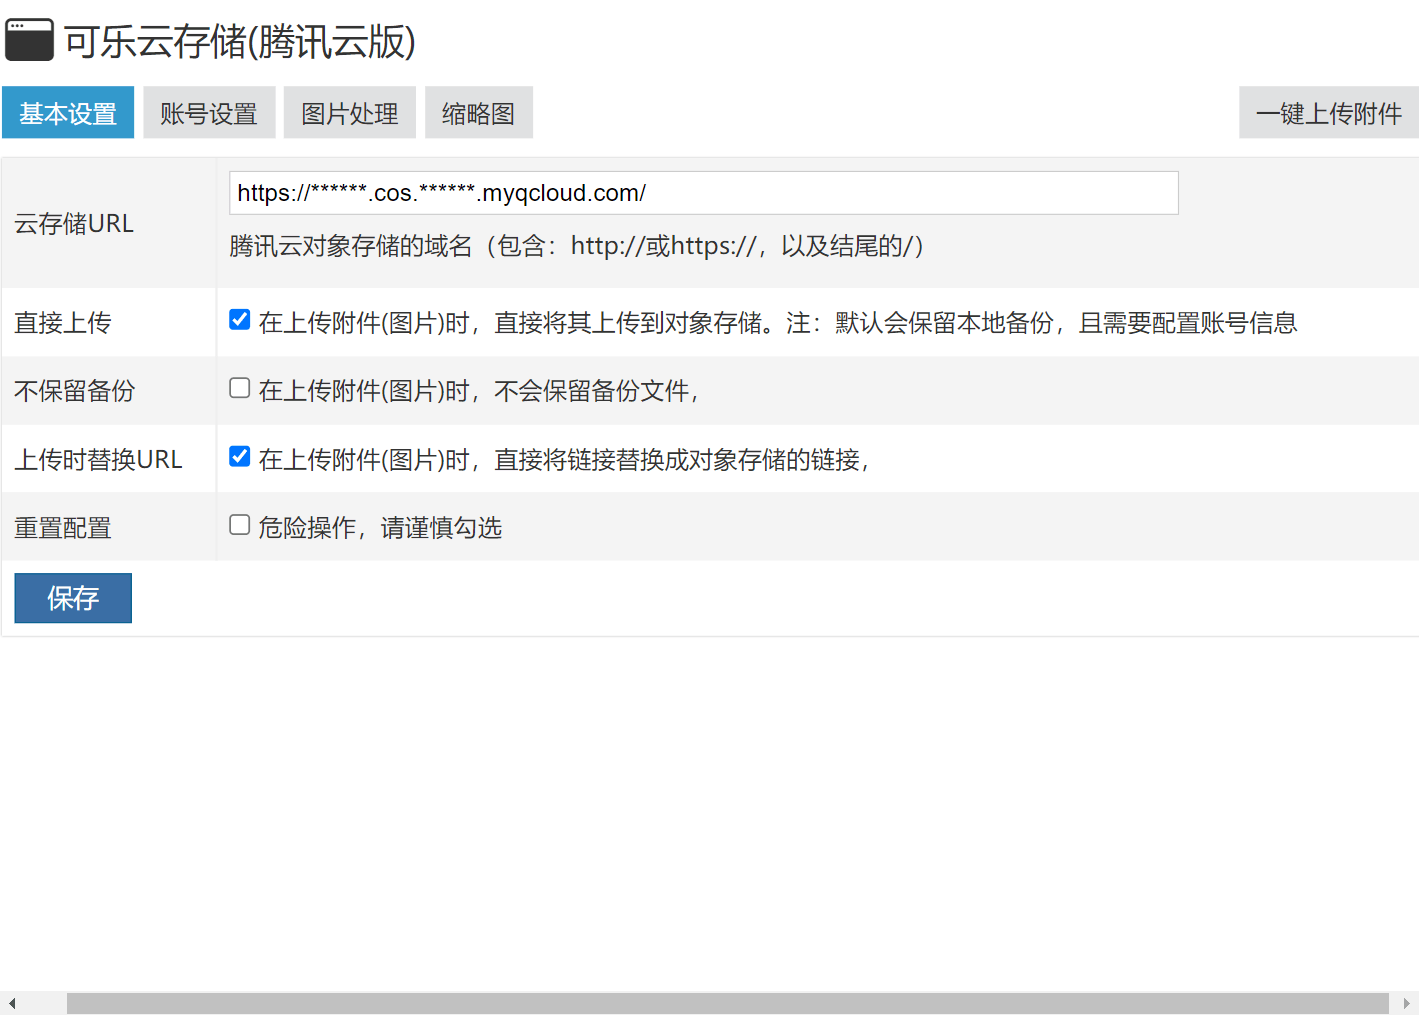The image size is (1419, 1015).
Task: Open the 基本设置 tab
Action: [x=68, y=112]
